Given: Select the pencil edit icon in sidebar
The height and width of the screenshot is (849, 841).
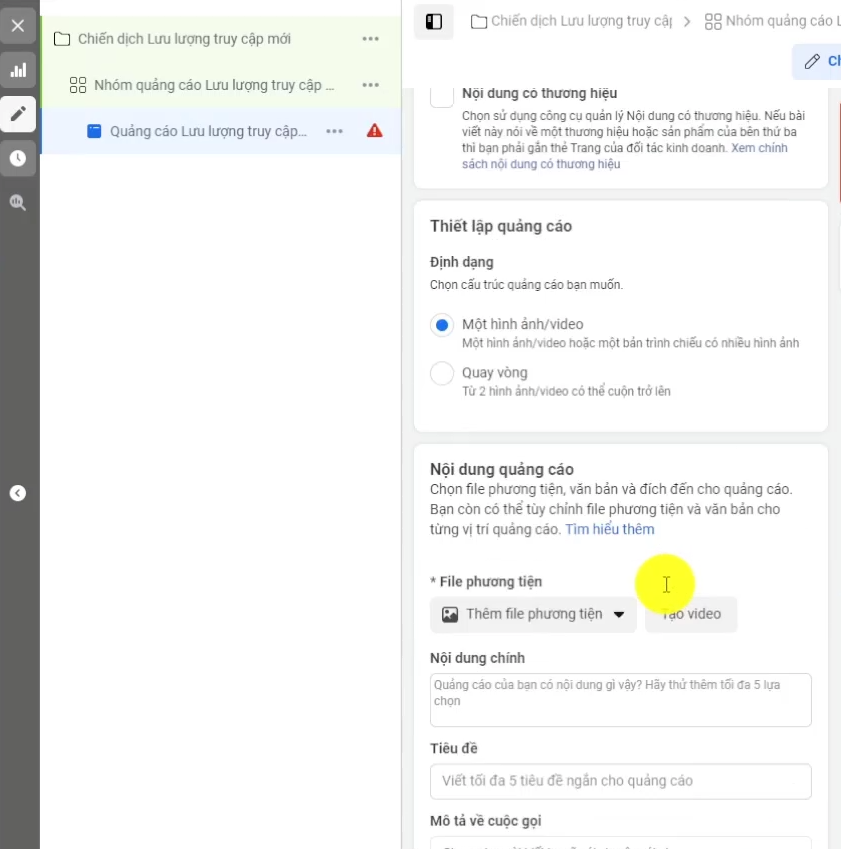Looking at the screenshot, I should pyautogui.click(x=18, y=114).
